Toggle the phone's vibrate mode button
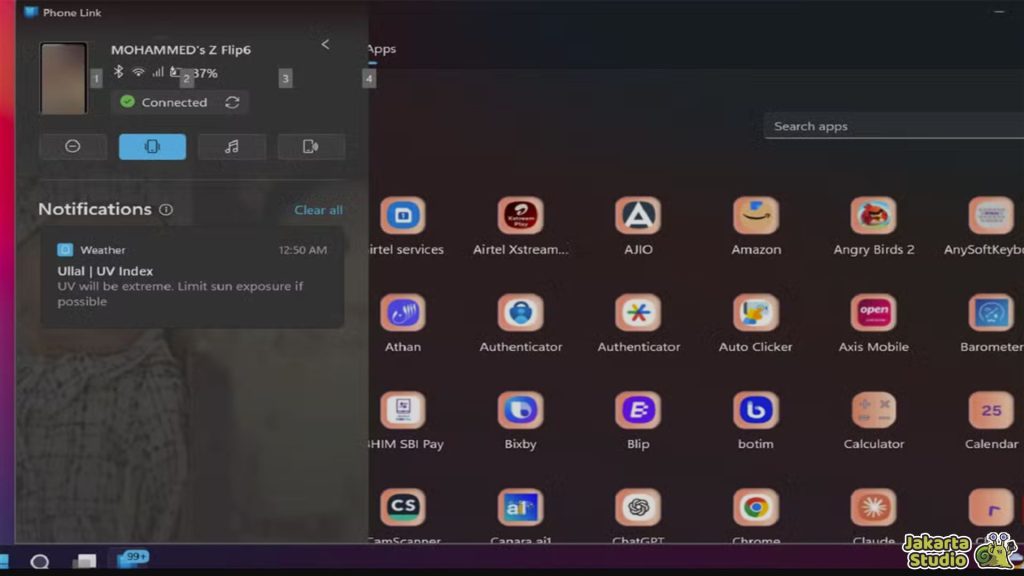Image resolution: width=1024 pixels, height=576 pixels. click(x=152, y=146)
